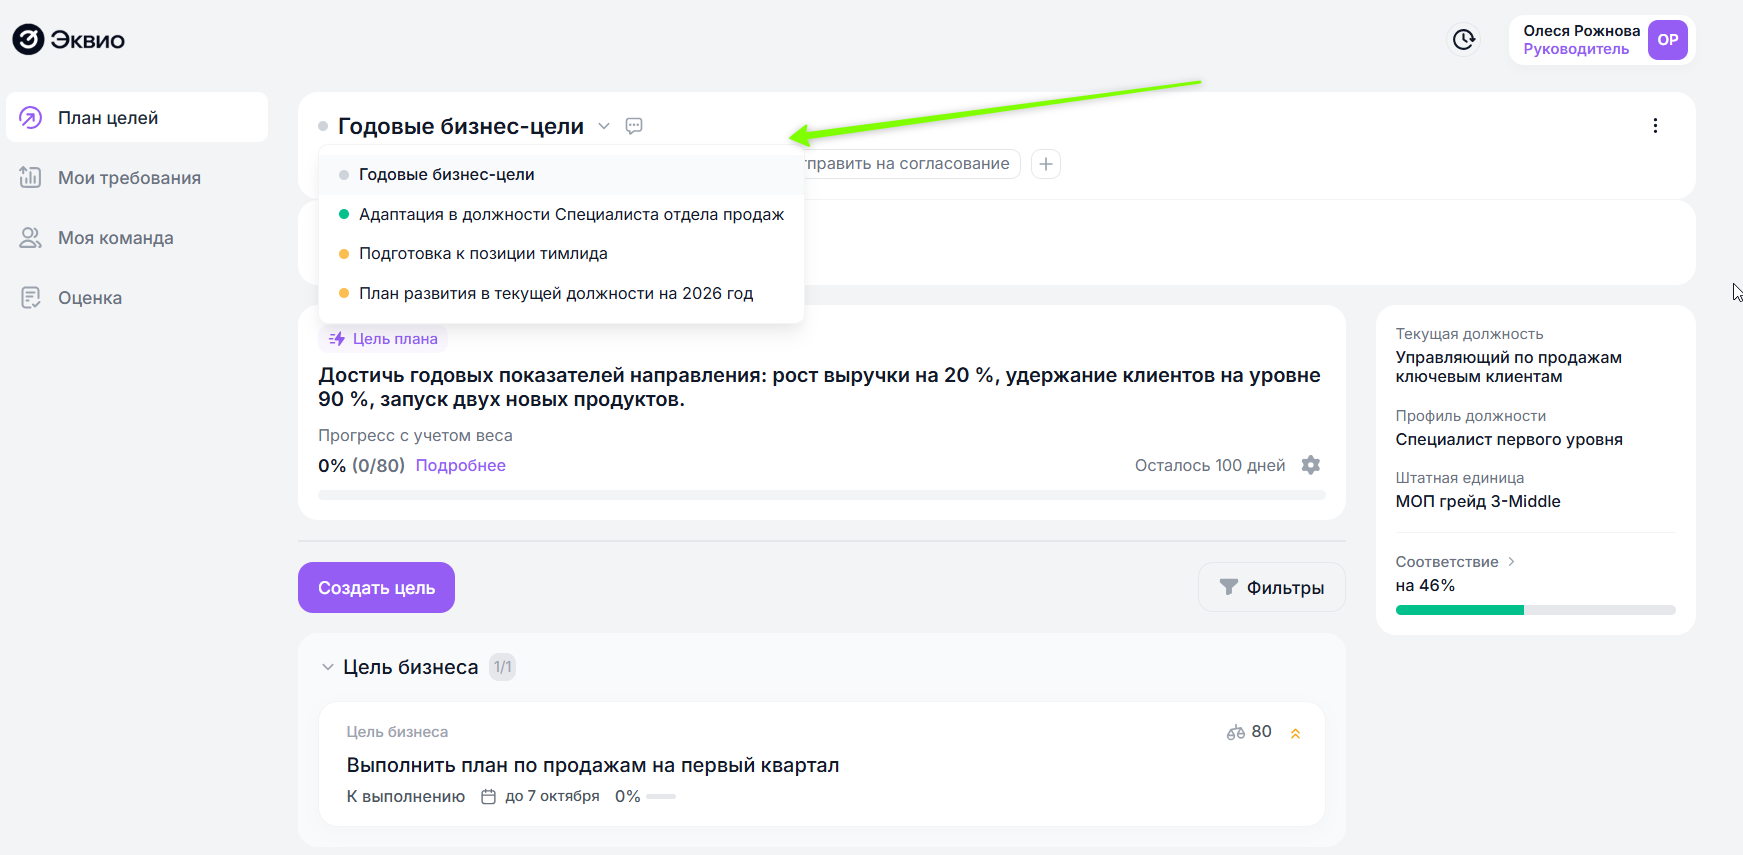Open the history clock icon
The image size is (1743, 855).
1464,39
